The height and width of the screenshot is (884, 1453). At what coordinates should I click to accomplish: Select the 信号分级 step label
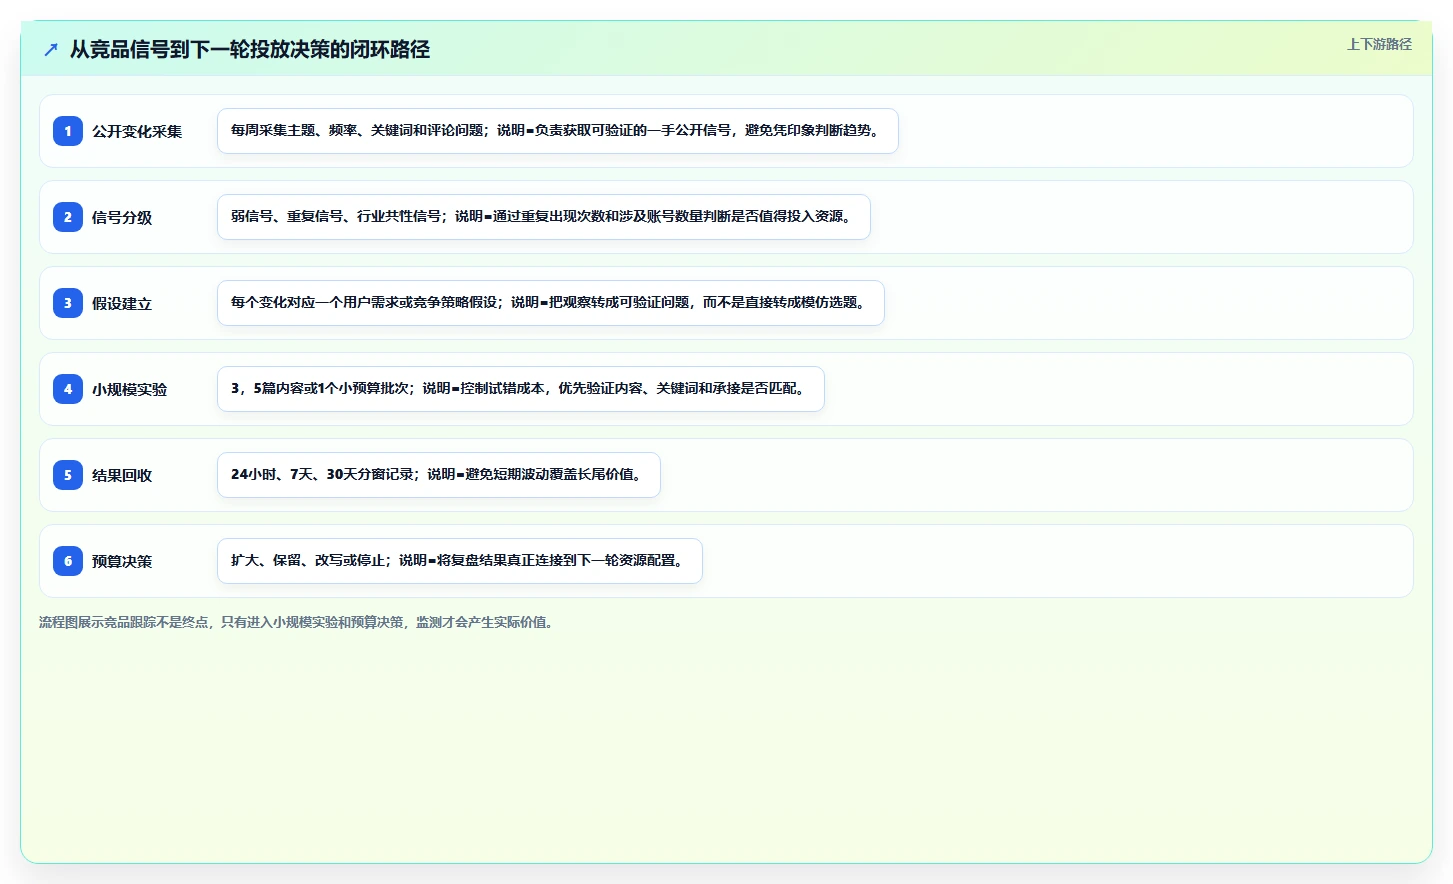(122, 217)
